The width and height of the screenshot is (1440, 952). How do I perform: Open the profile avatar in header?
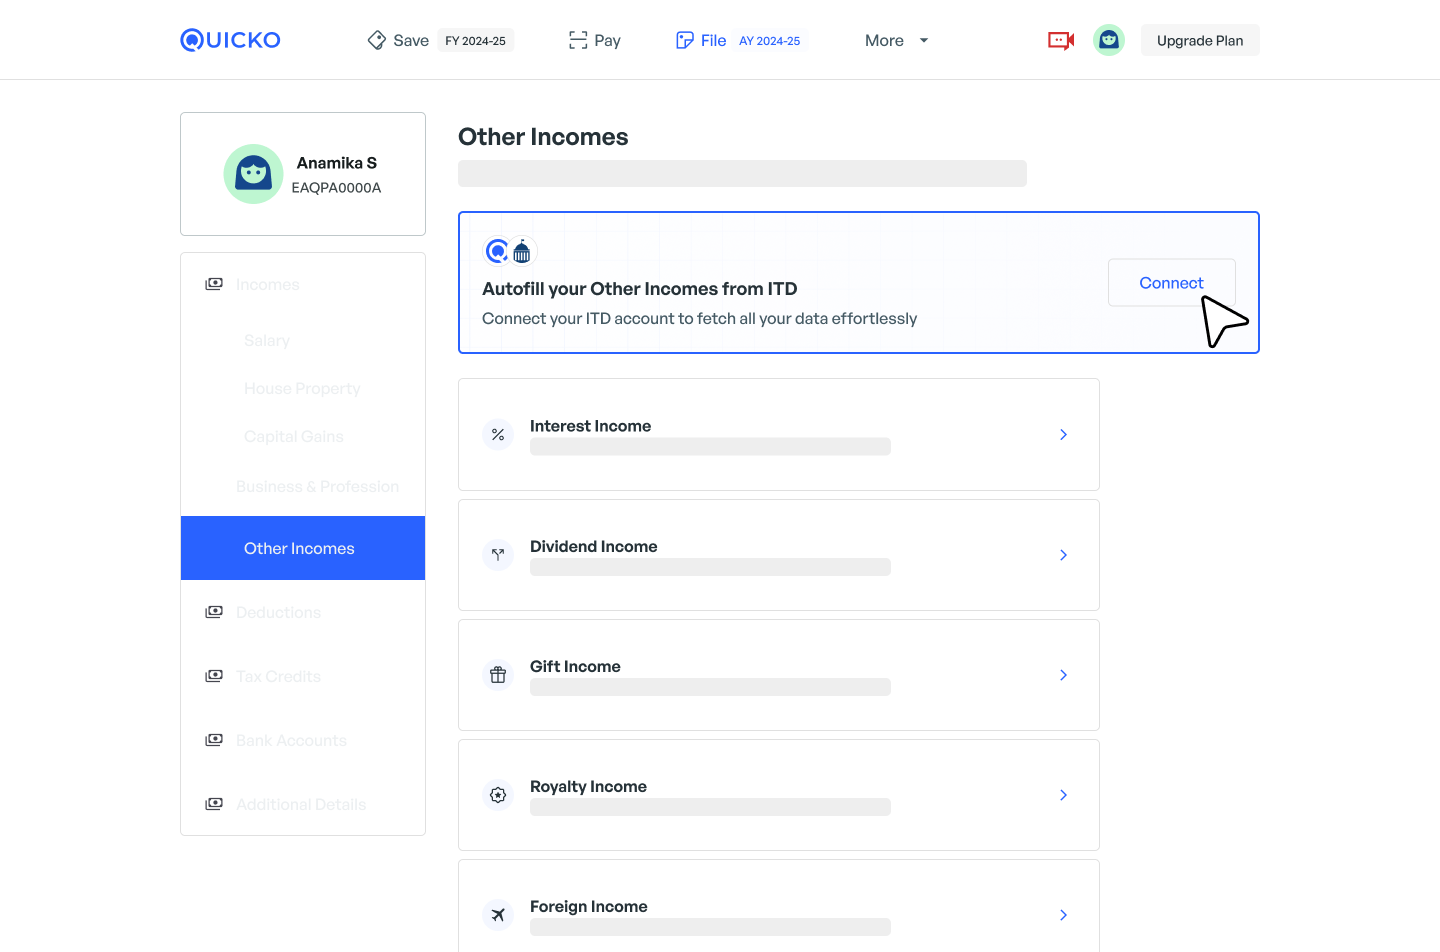coord(1108,40)
